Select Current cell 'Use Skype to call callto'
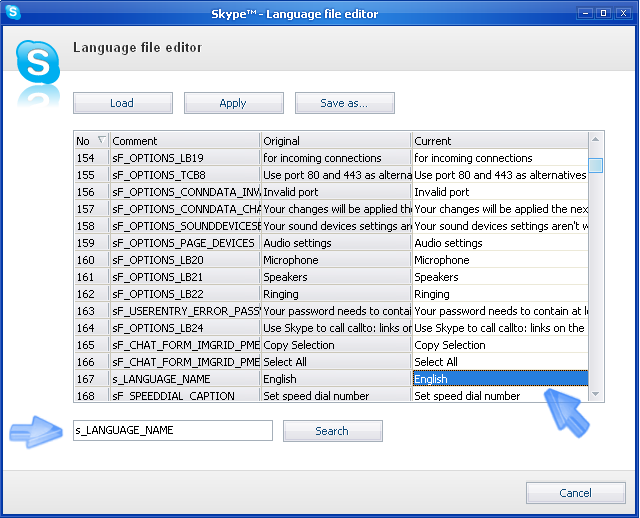This screenshot has height=518, width=640. (500, 328)
